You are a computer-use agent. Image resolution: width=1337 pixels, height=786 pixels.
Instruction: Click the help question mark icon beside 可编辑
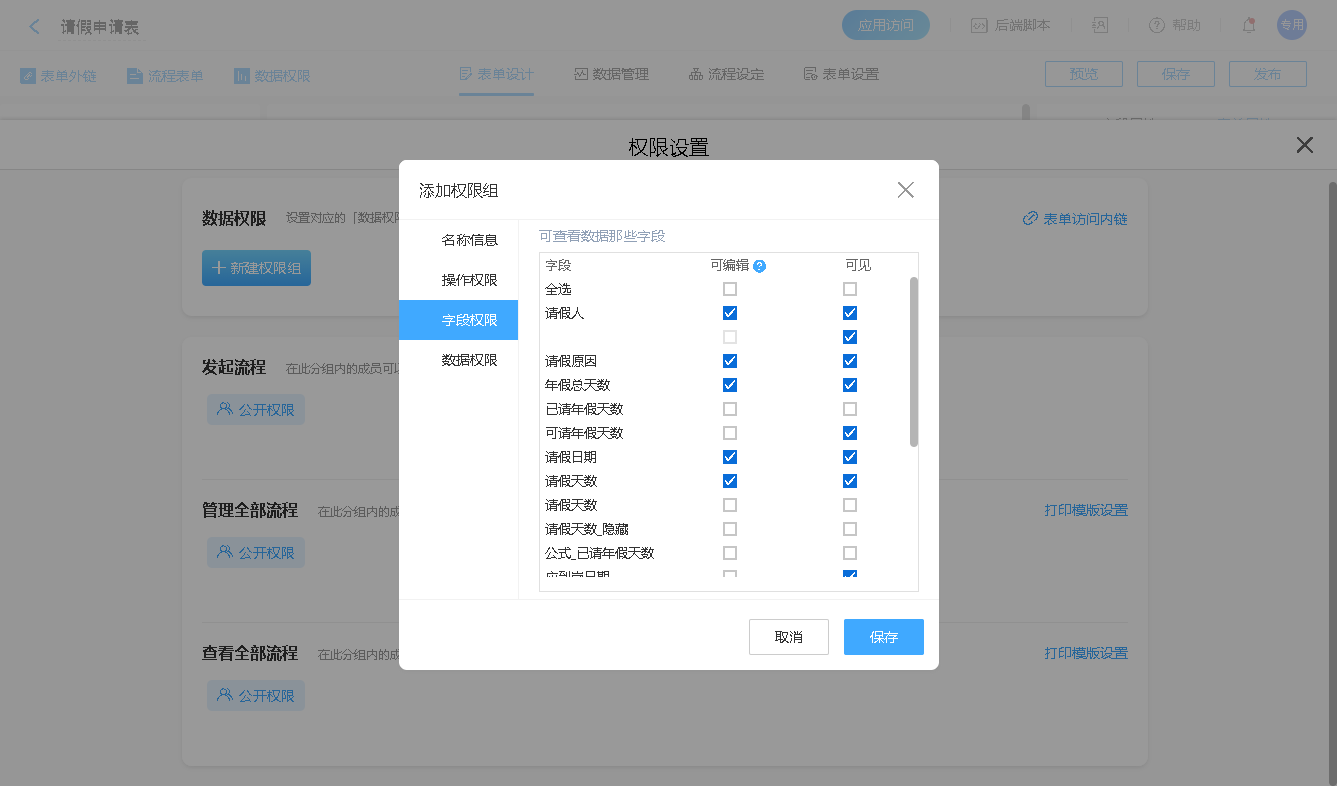click(x=759, y=266)
